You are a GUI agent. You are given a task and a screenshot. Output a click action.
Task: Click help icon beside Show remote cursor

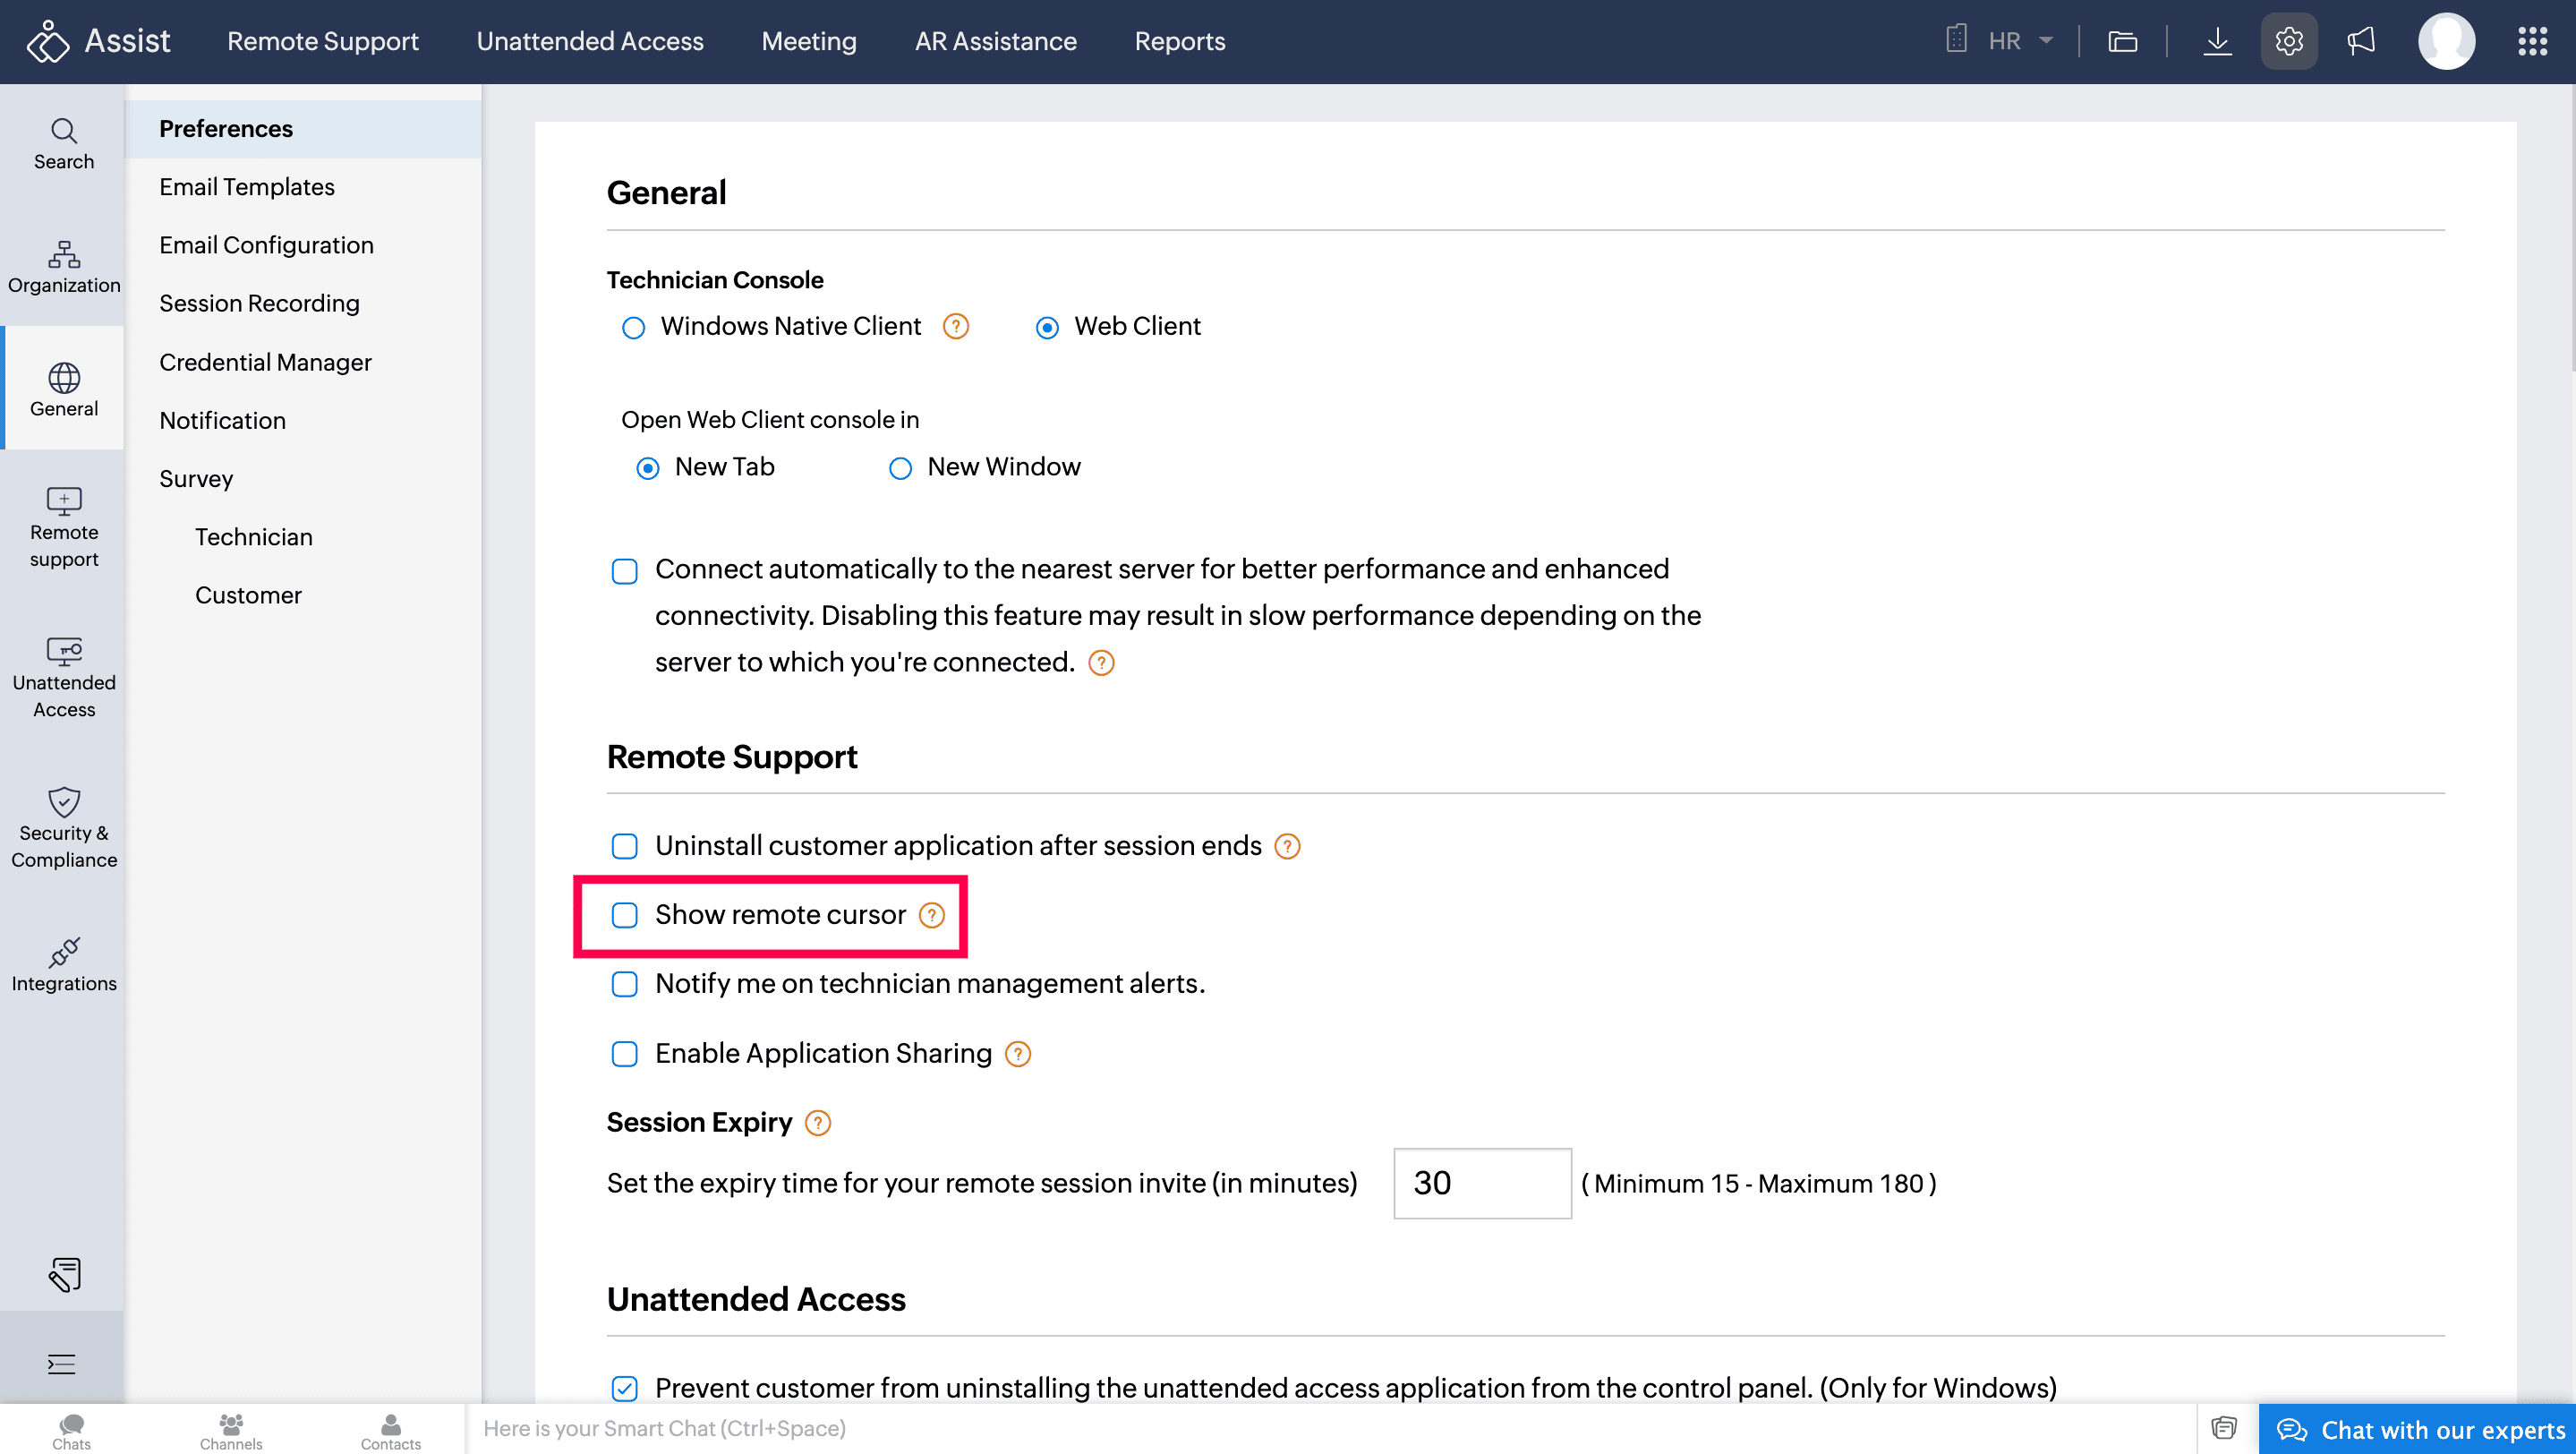point(931,915)
